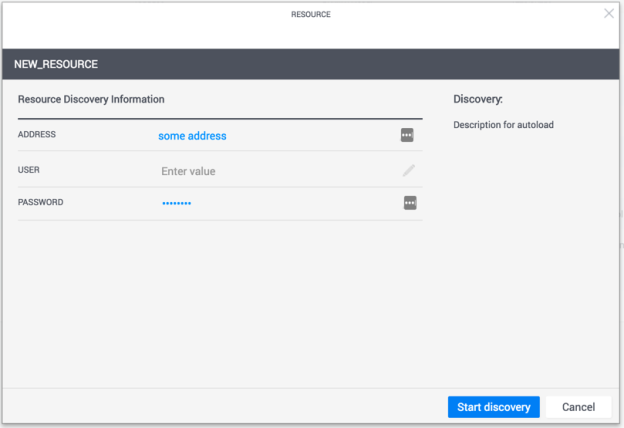Click the ADDRESS field label
This screenshot has height=428, width=624.
[37, 134]
